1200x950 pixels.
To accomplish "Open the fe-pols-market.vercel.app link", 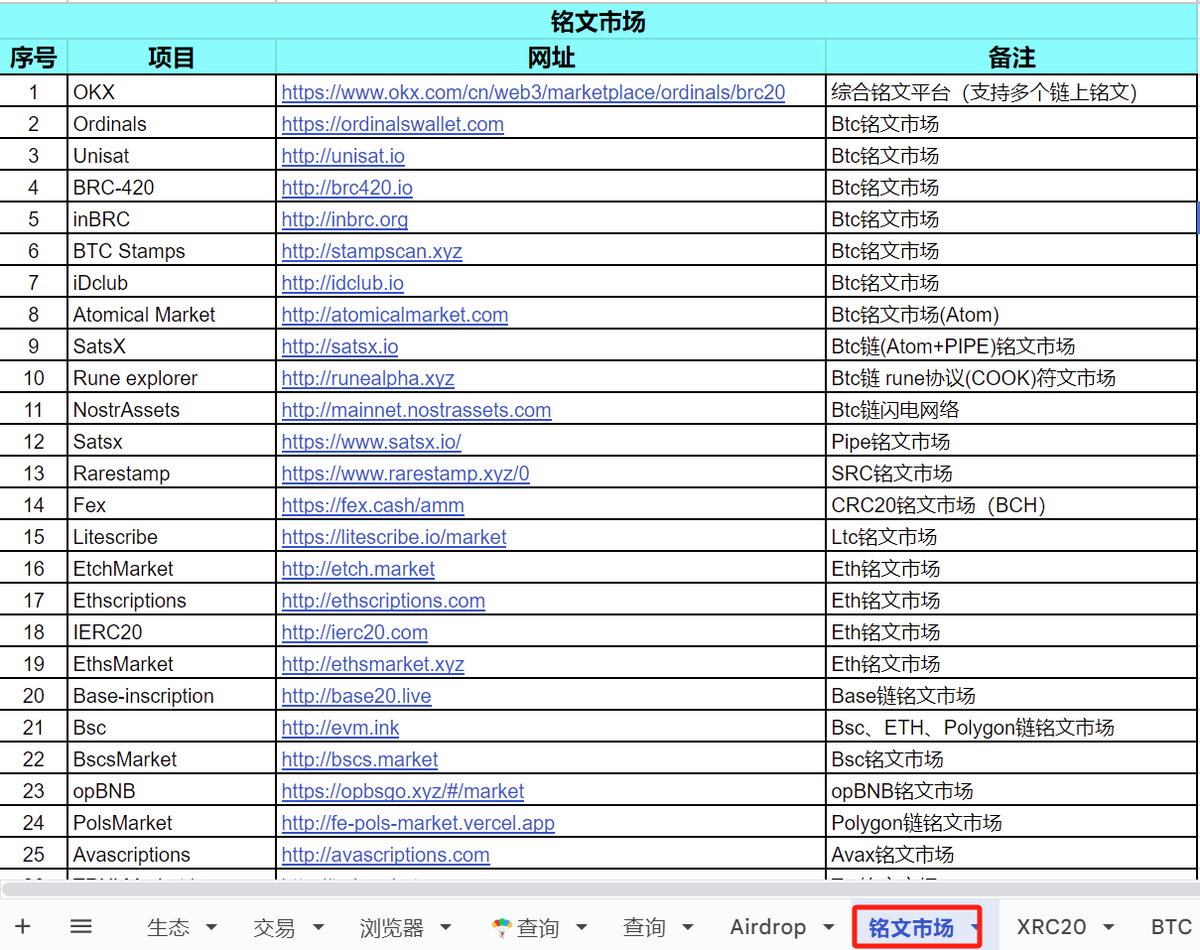I will tap(418, 823).
